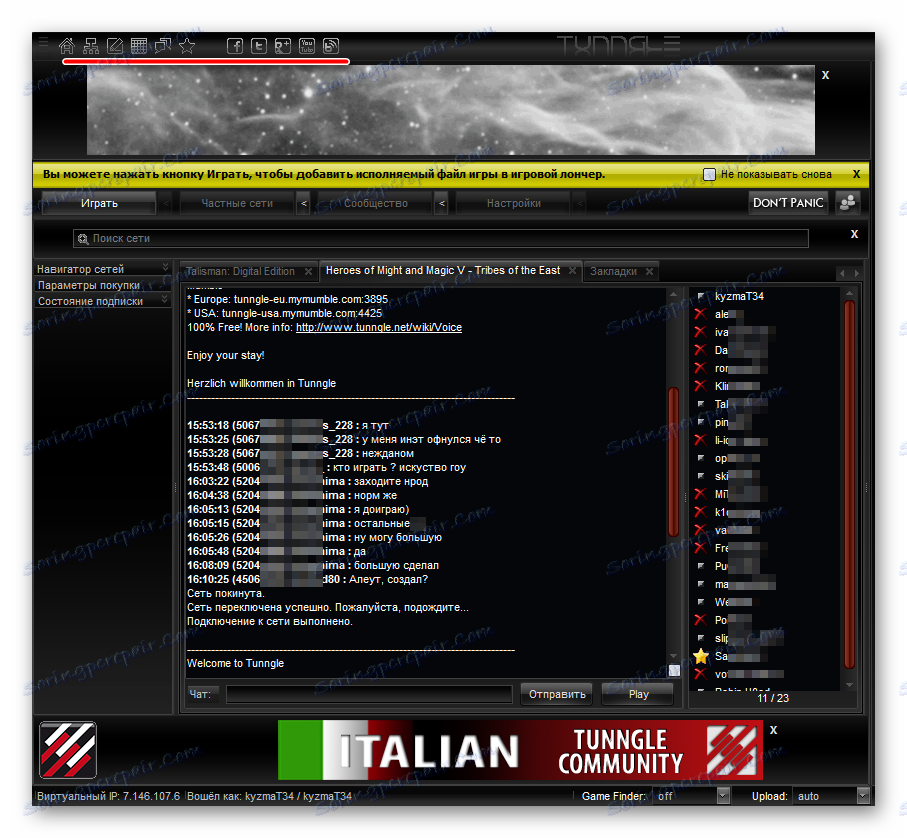Switch to the 'Играть' tab

pyautogui.click(x=99, y=204)
